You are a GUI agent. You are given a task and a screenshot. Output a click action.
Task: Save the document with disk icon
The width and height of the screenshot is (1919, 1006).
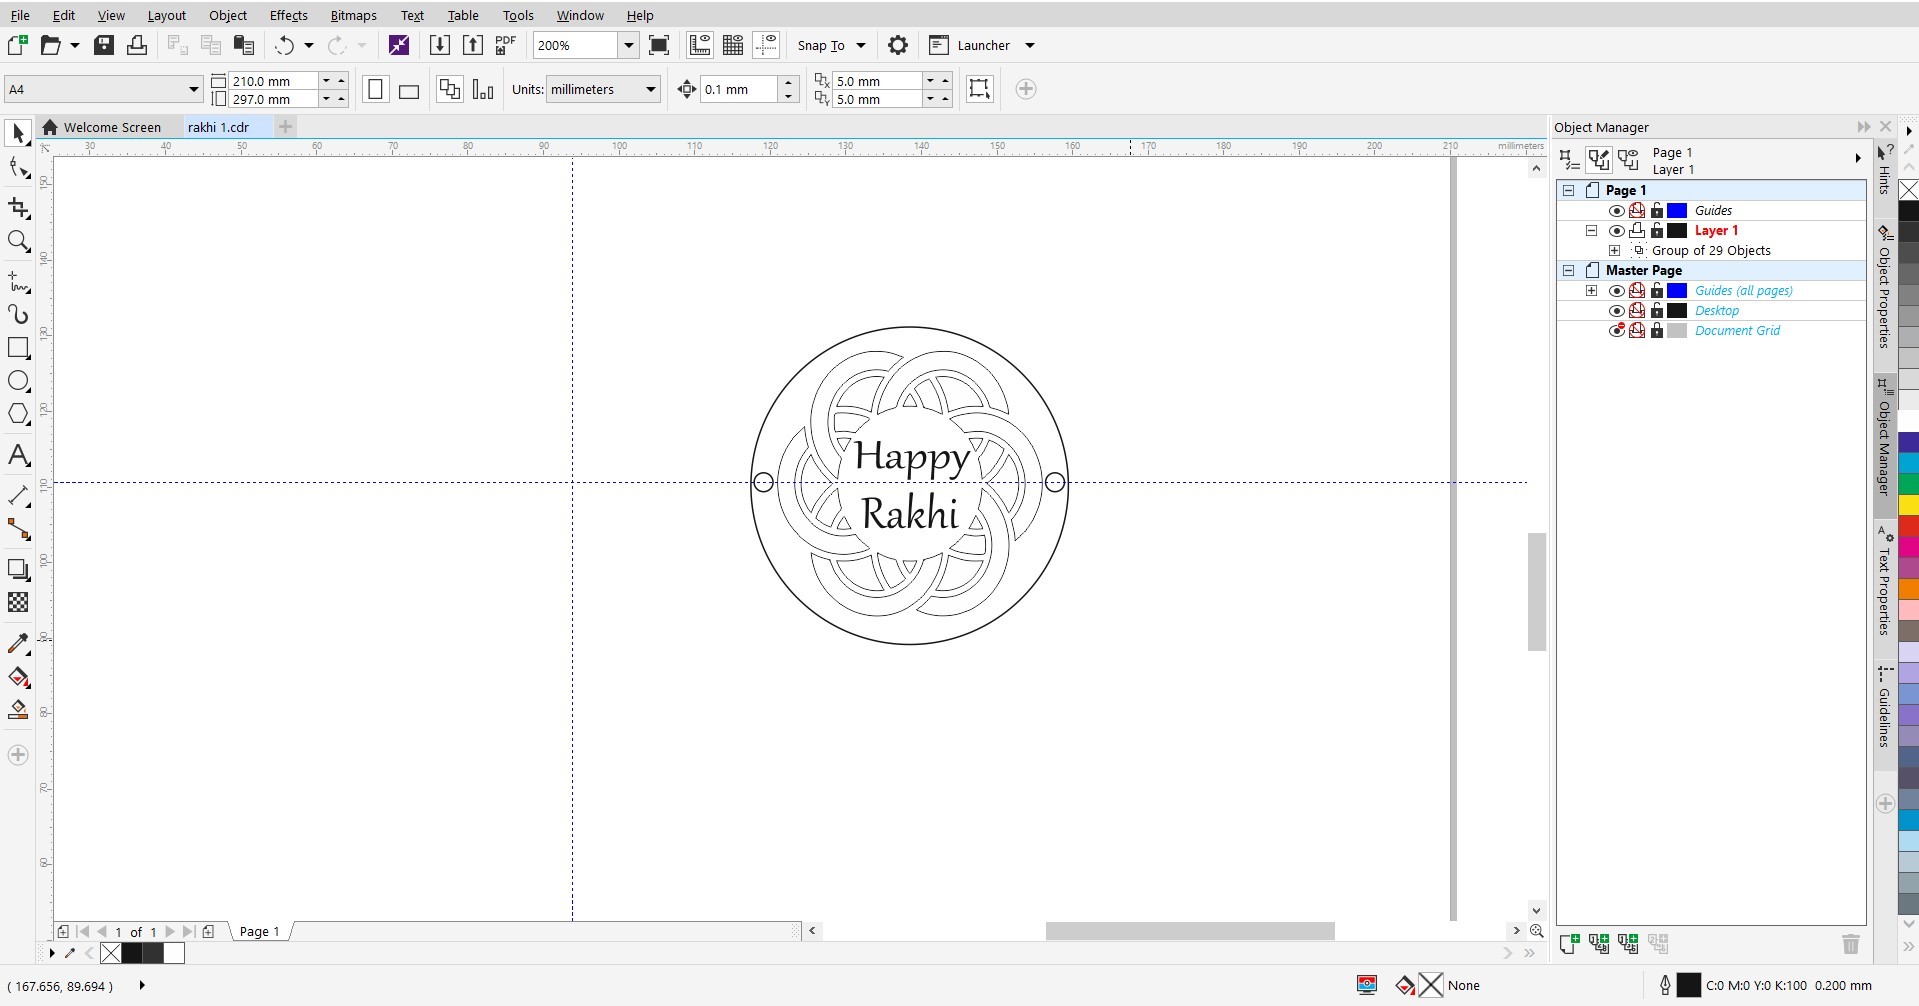pos(104,45)
